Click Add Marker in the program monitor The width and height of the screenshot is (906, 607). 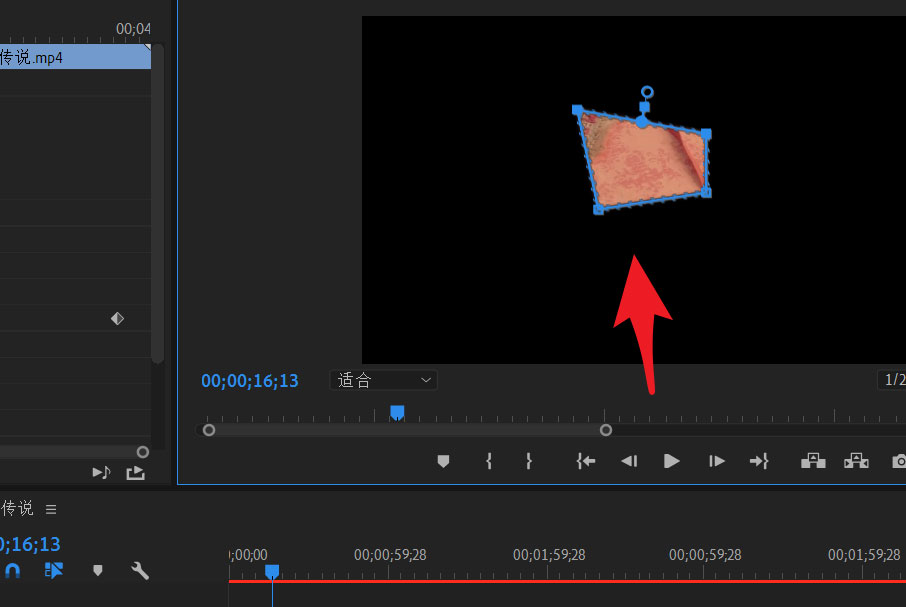tap(444, 461)
